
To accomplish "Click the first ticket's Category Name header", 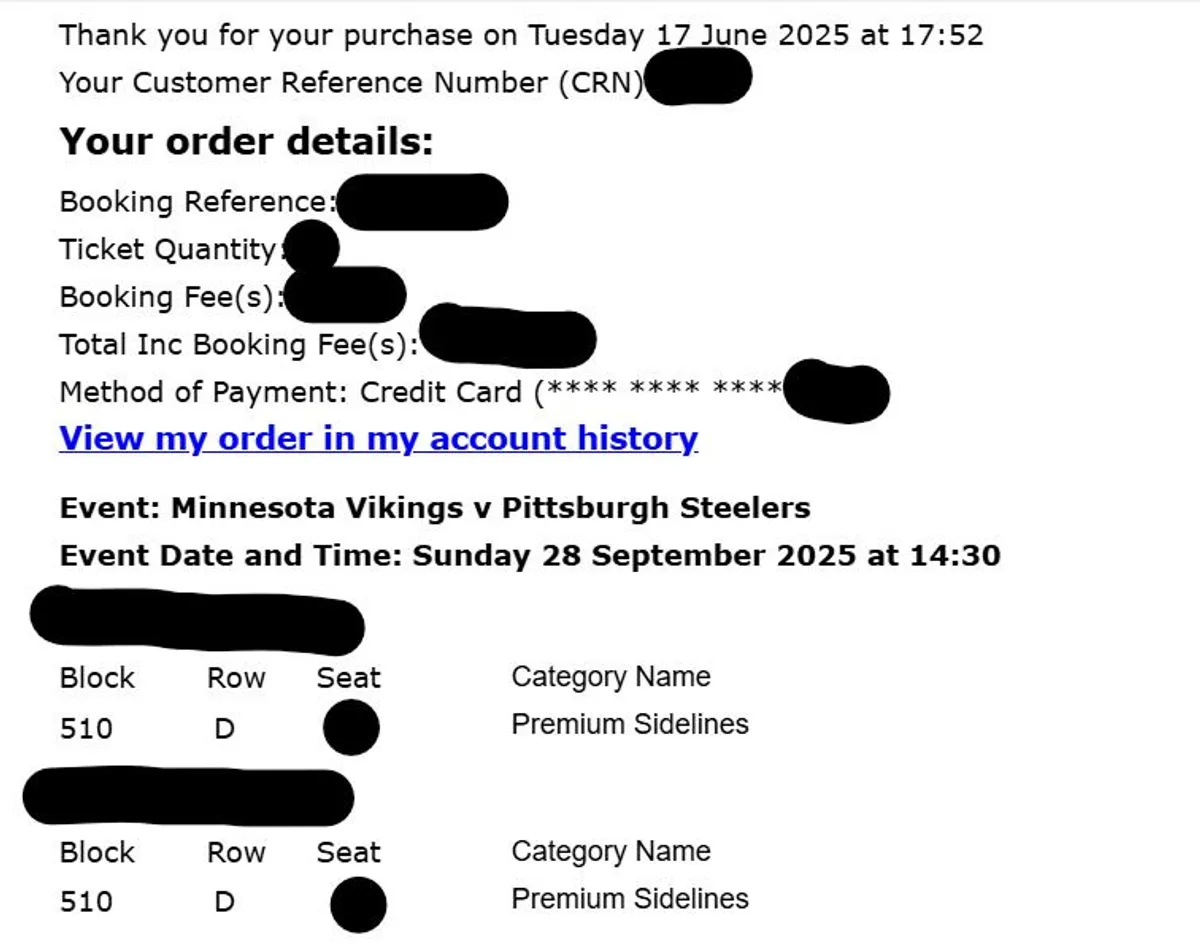I will 611,677.
